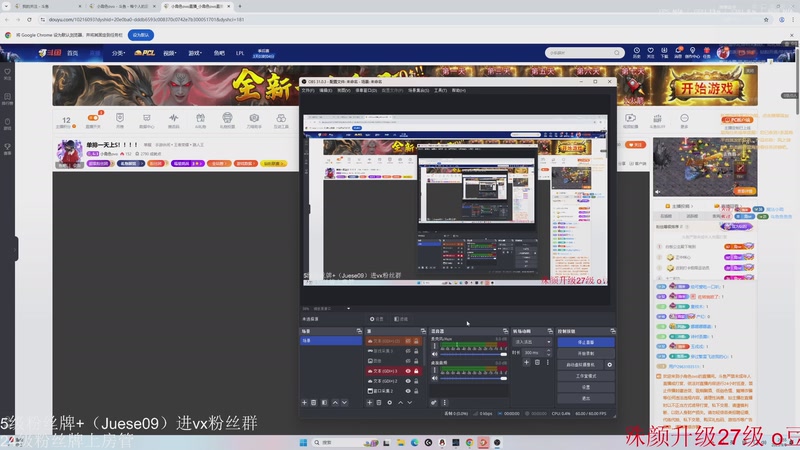The width and height of the screenshot is (800, 450).
Task: Expand the 游戏 menu on Douyu
Action: point(195,53)
